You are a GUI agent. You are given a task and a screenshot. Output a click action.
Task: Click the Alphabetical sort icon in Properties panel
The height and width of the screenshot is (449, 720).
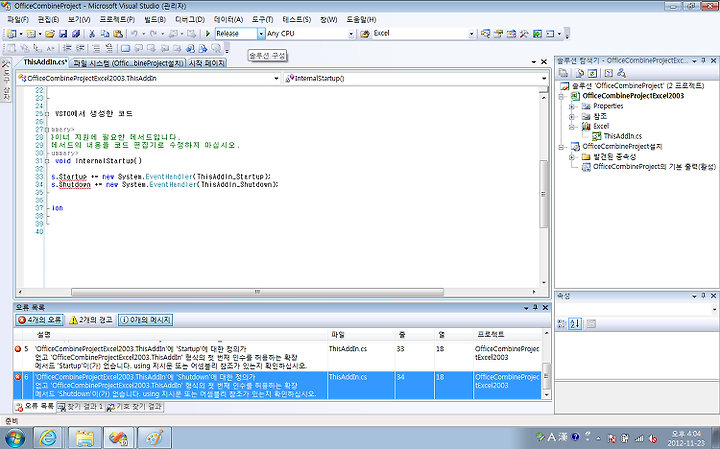point(575,324)
